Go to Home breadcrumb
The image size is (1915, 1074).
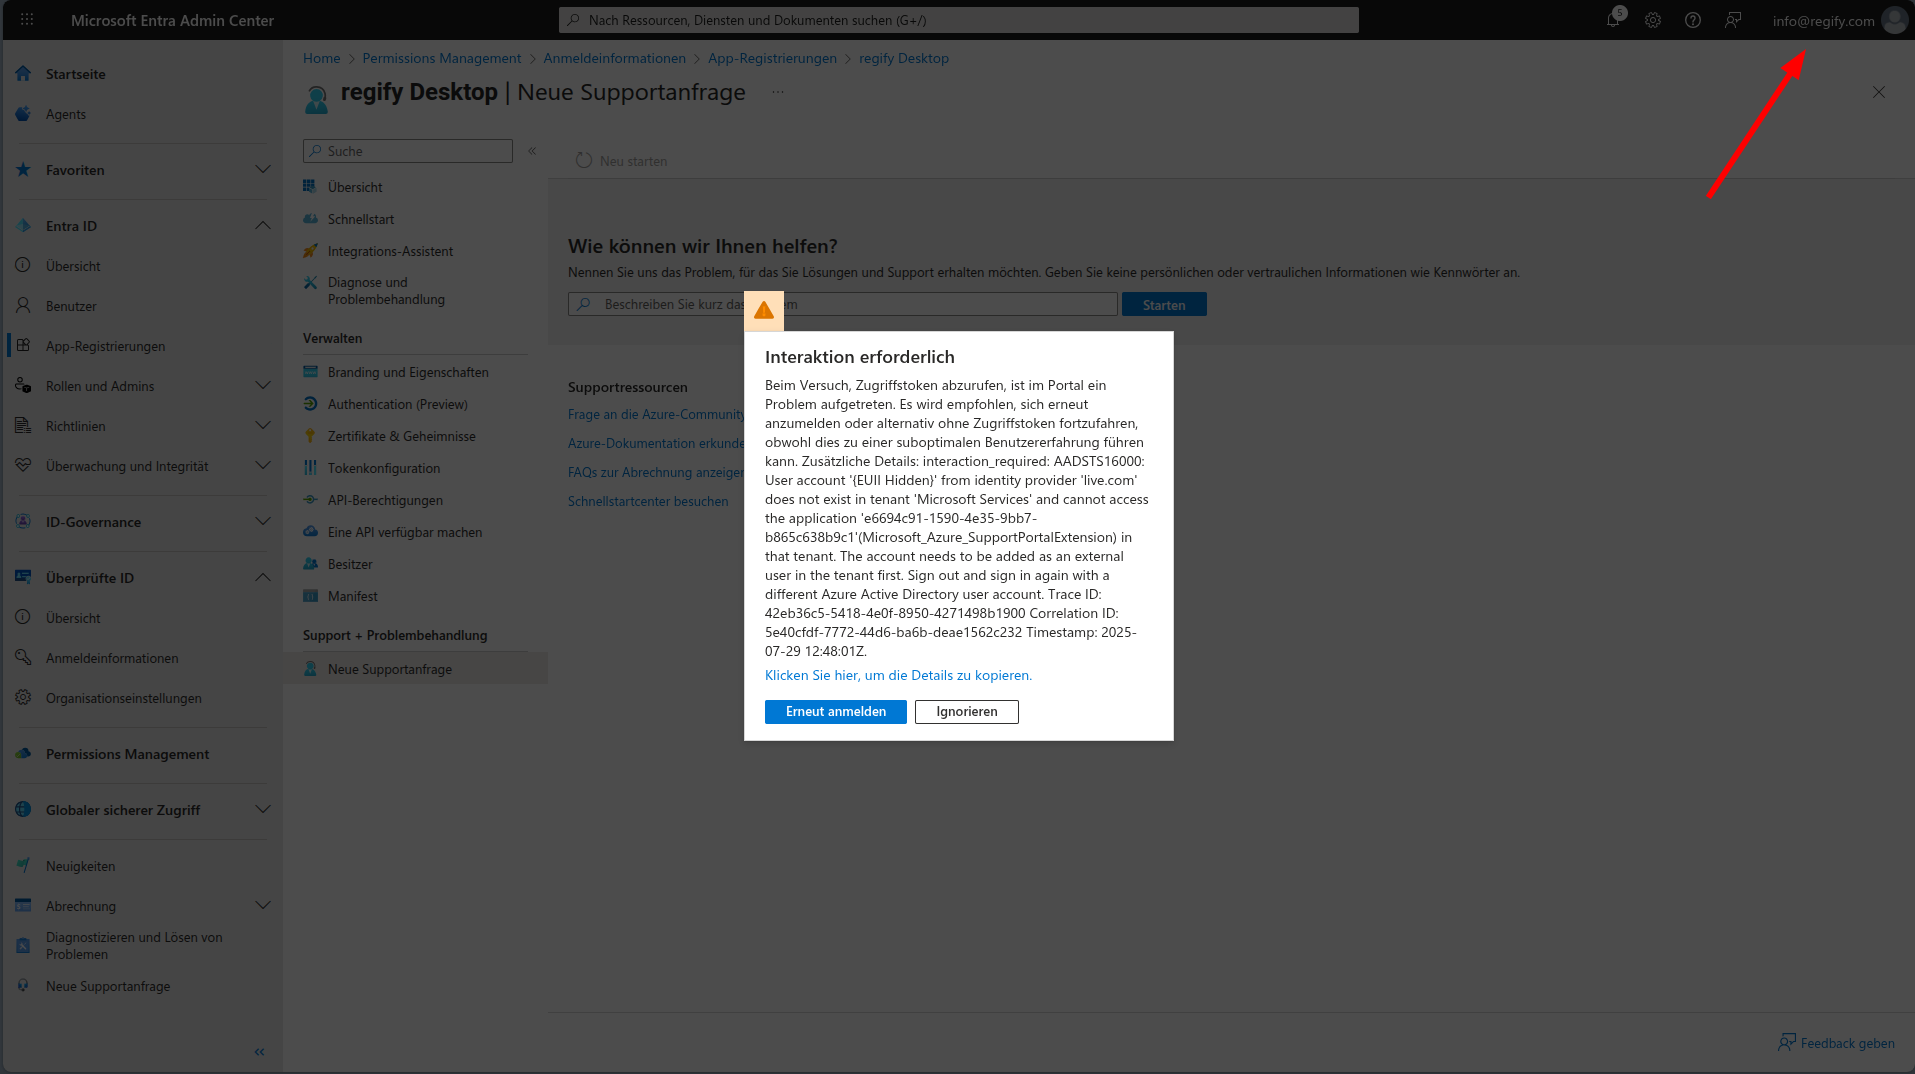[321, 59]
